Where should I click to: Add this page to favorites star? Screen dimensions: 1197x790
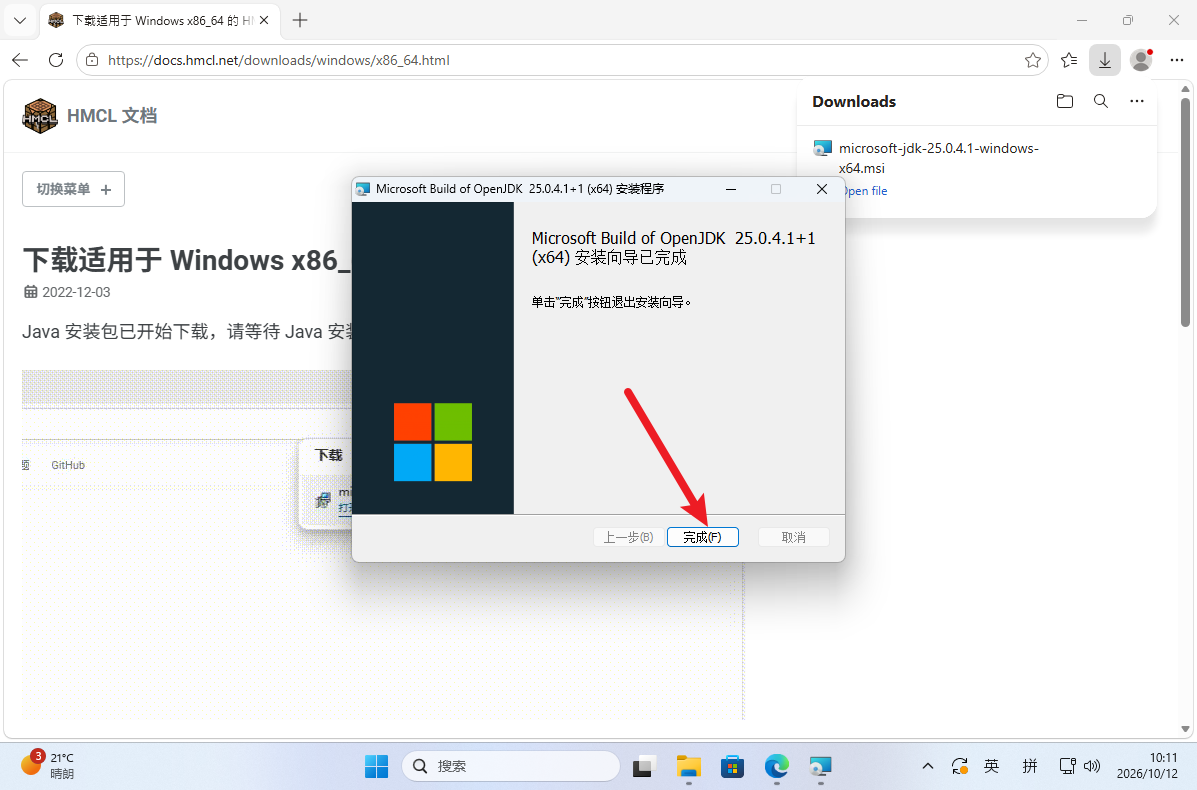coord(1033,60)
